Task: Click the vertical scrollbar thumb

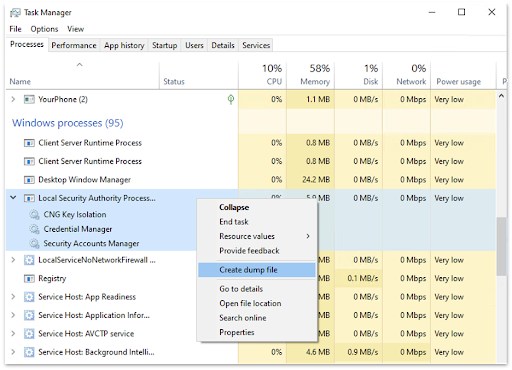Action: click(x=501, y=246)
